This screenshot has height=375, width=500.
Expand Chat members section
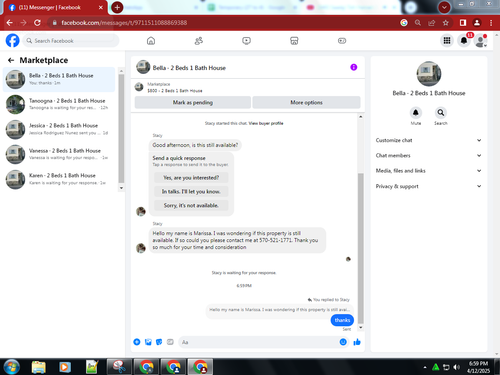429,156
